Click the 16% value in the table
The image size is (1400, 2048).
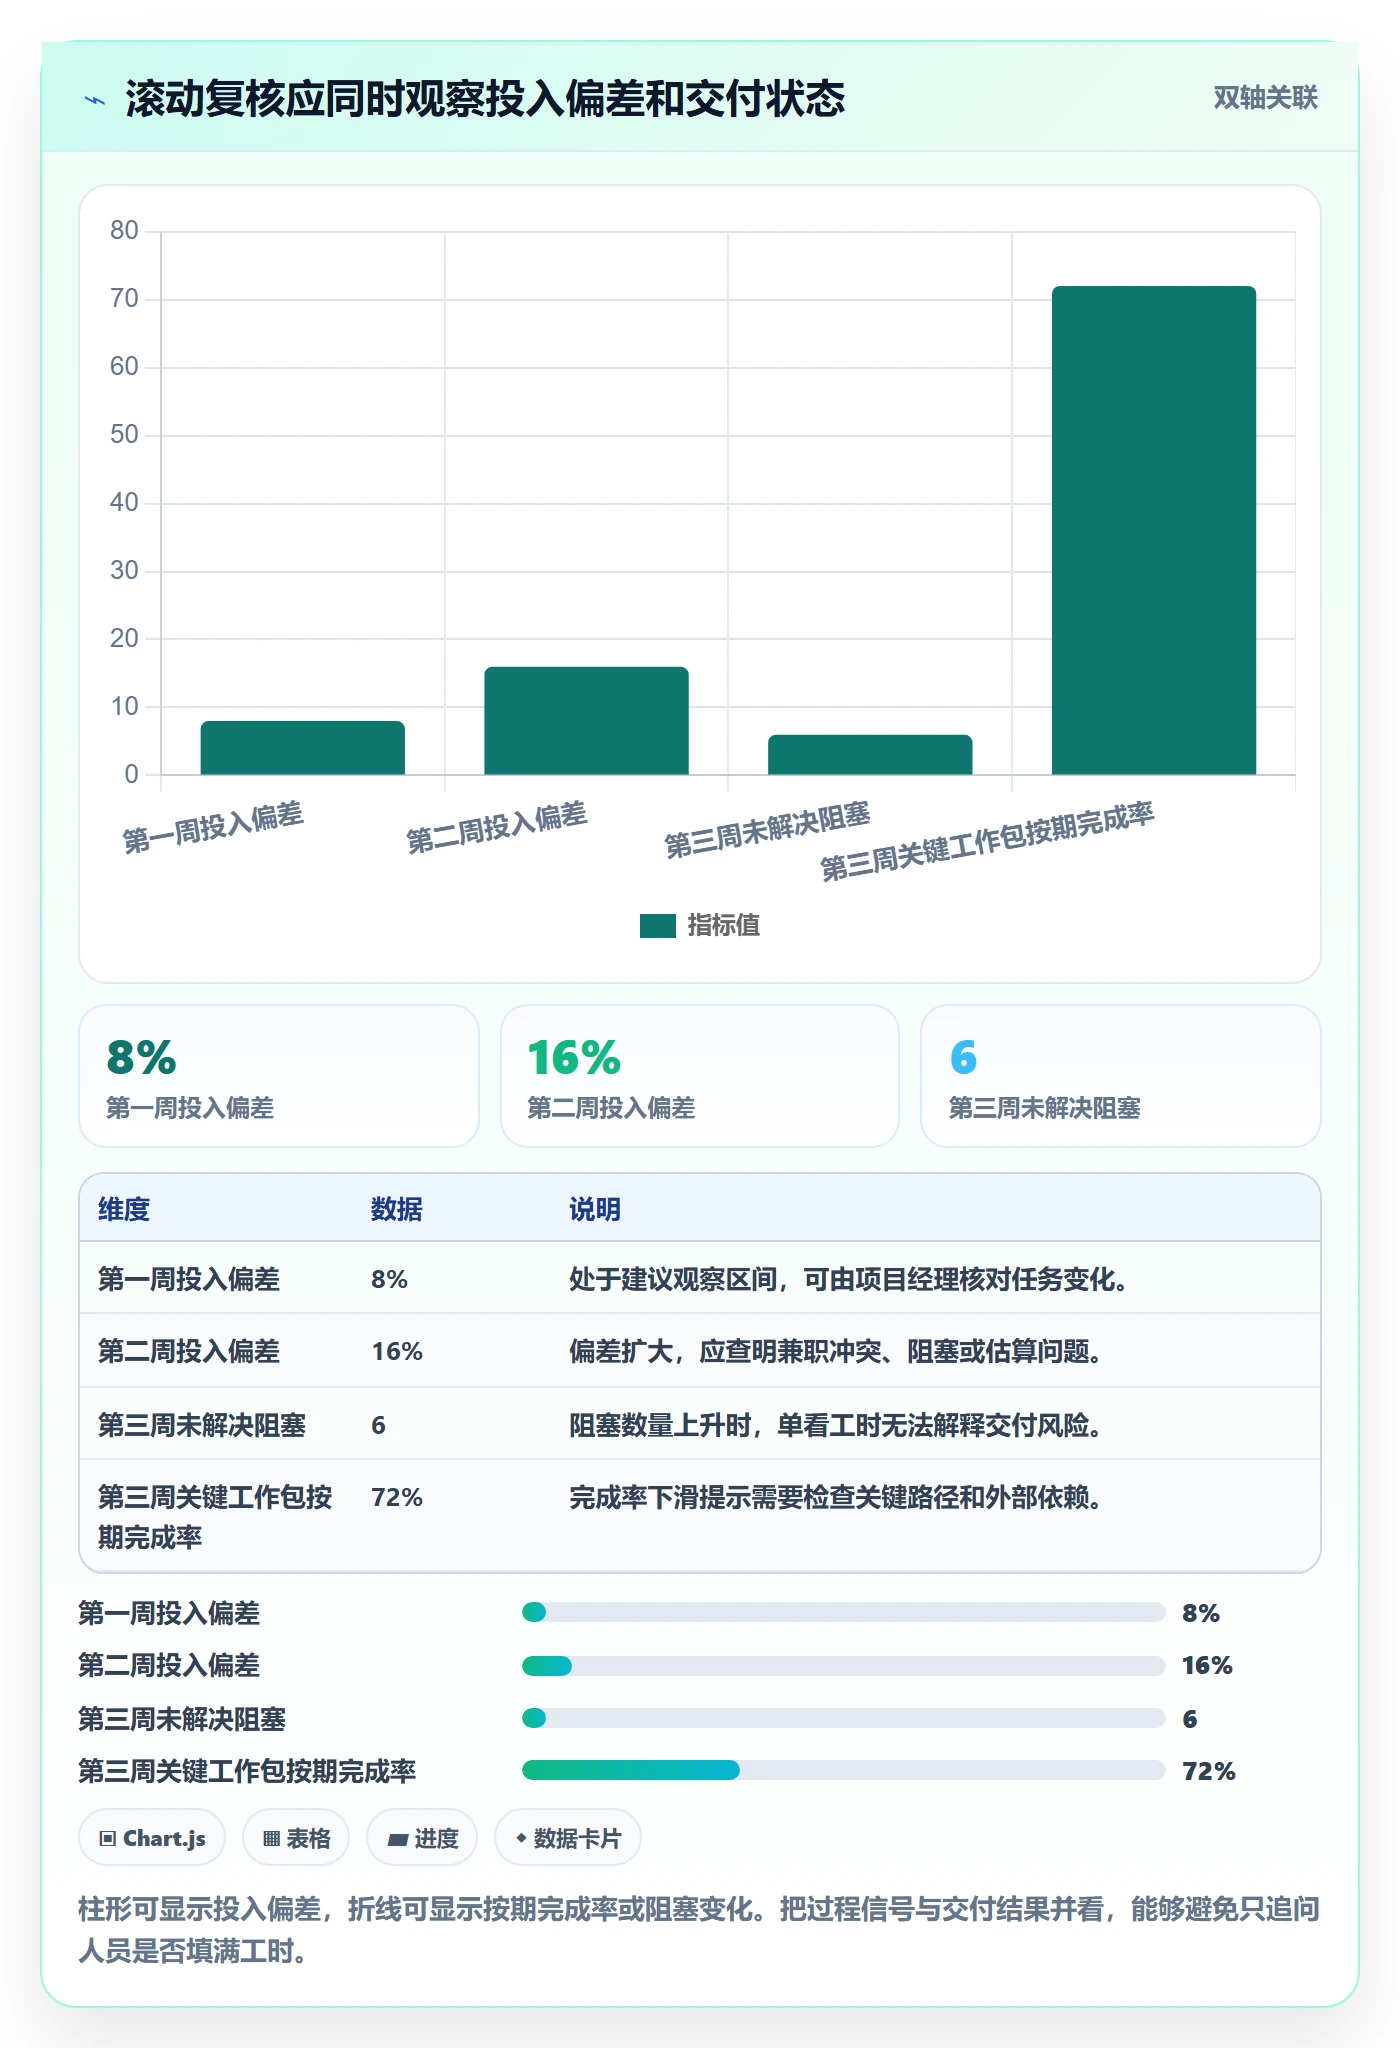[x=397, y=1351]
